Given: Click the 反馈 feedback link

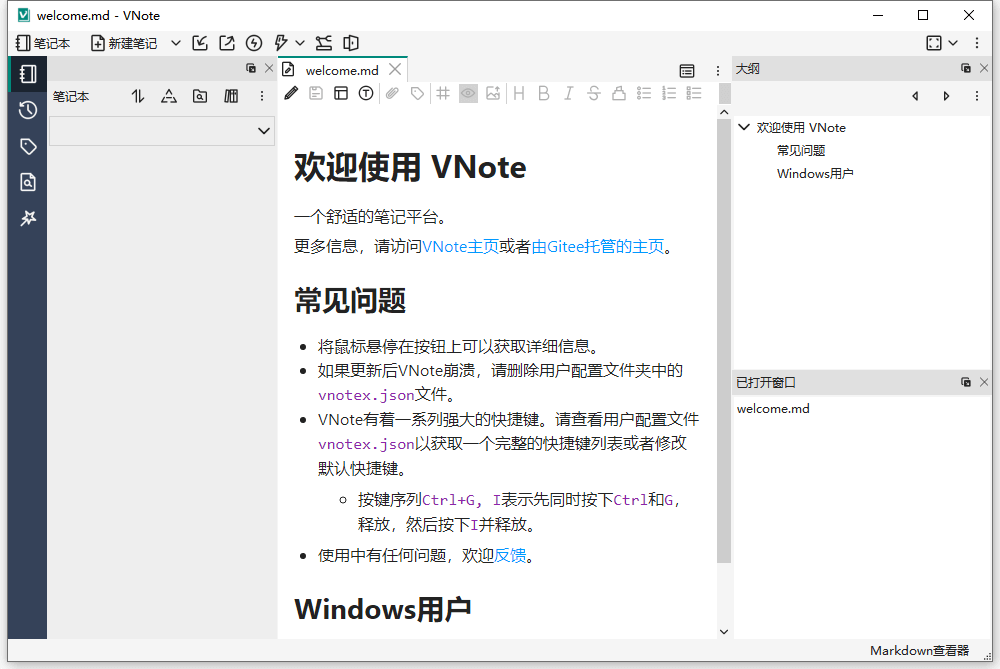Looking at the screenshot, I should (x=510, y=555).
